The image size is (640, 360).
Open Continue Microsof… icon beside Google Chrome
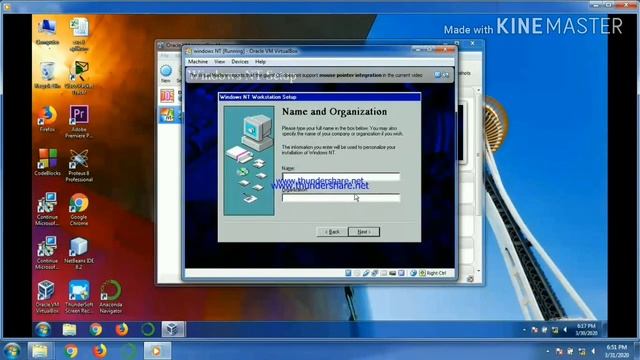(47, 209)
